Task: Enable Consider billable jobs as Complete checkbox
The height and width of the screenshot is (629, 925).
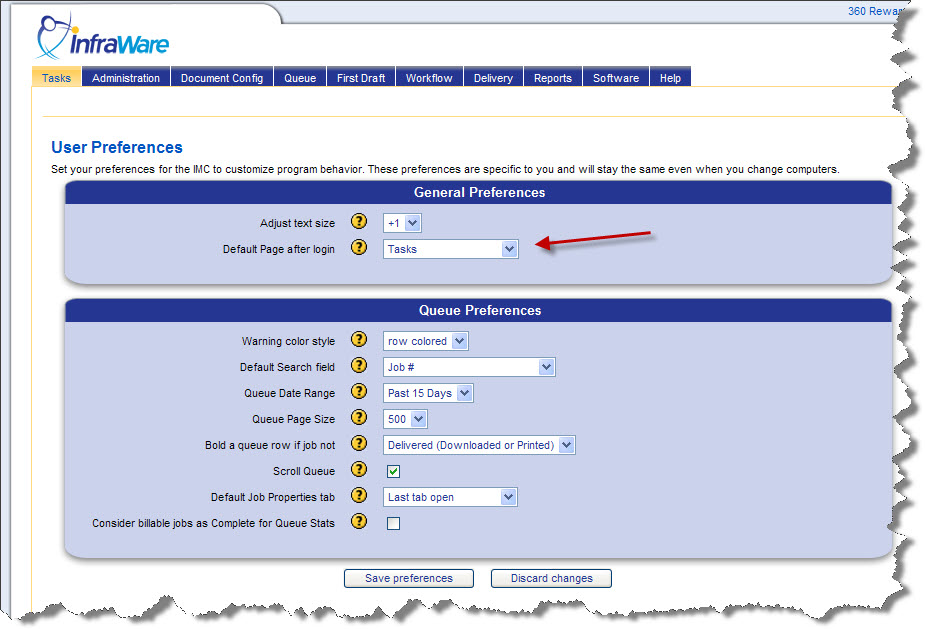Action: click(394, 523)
